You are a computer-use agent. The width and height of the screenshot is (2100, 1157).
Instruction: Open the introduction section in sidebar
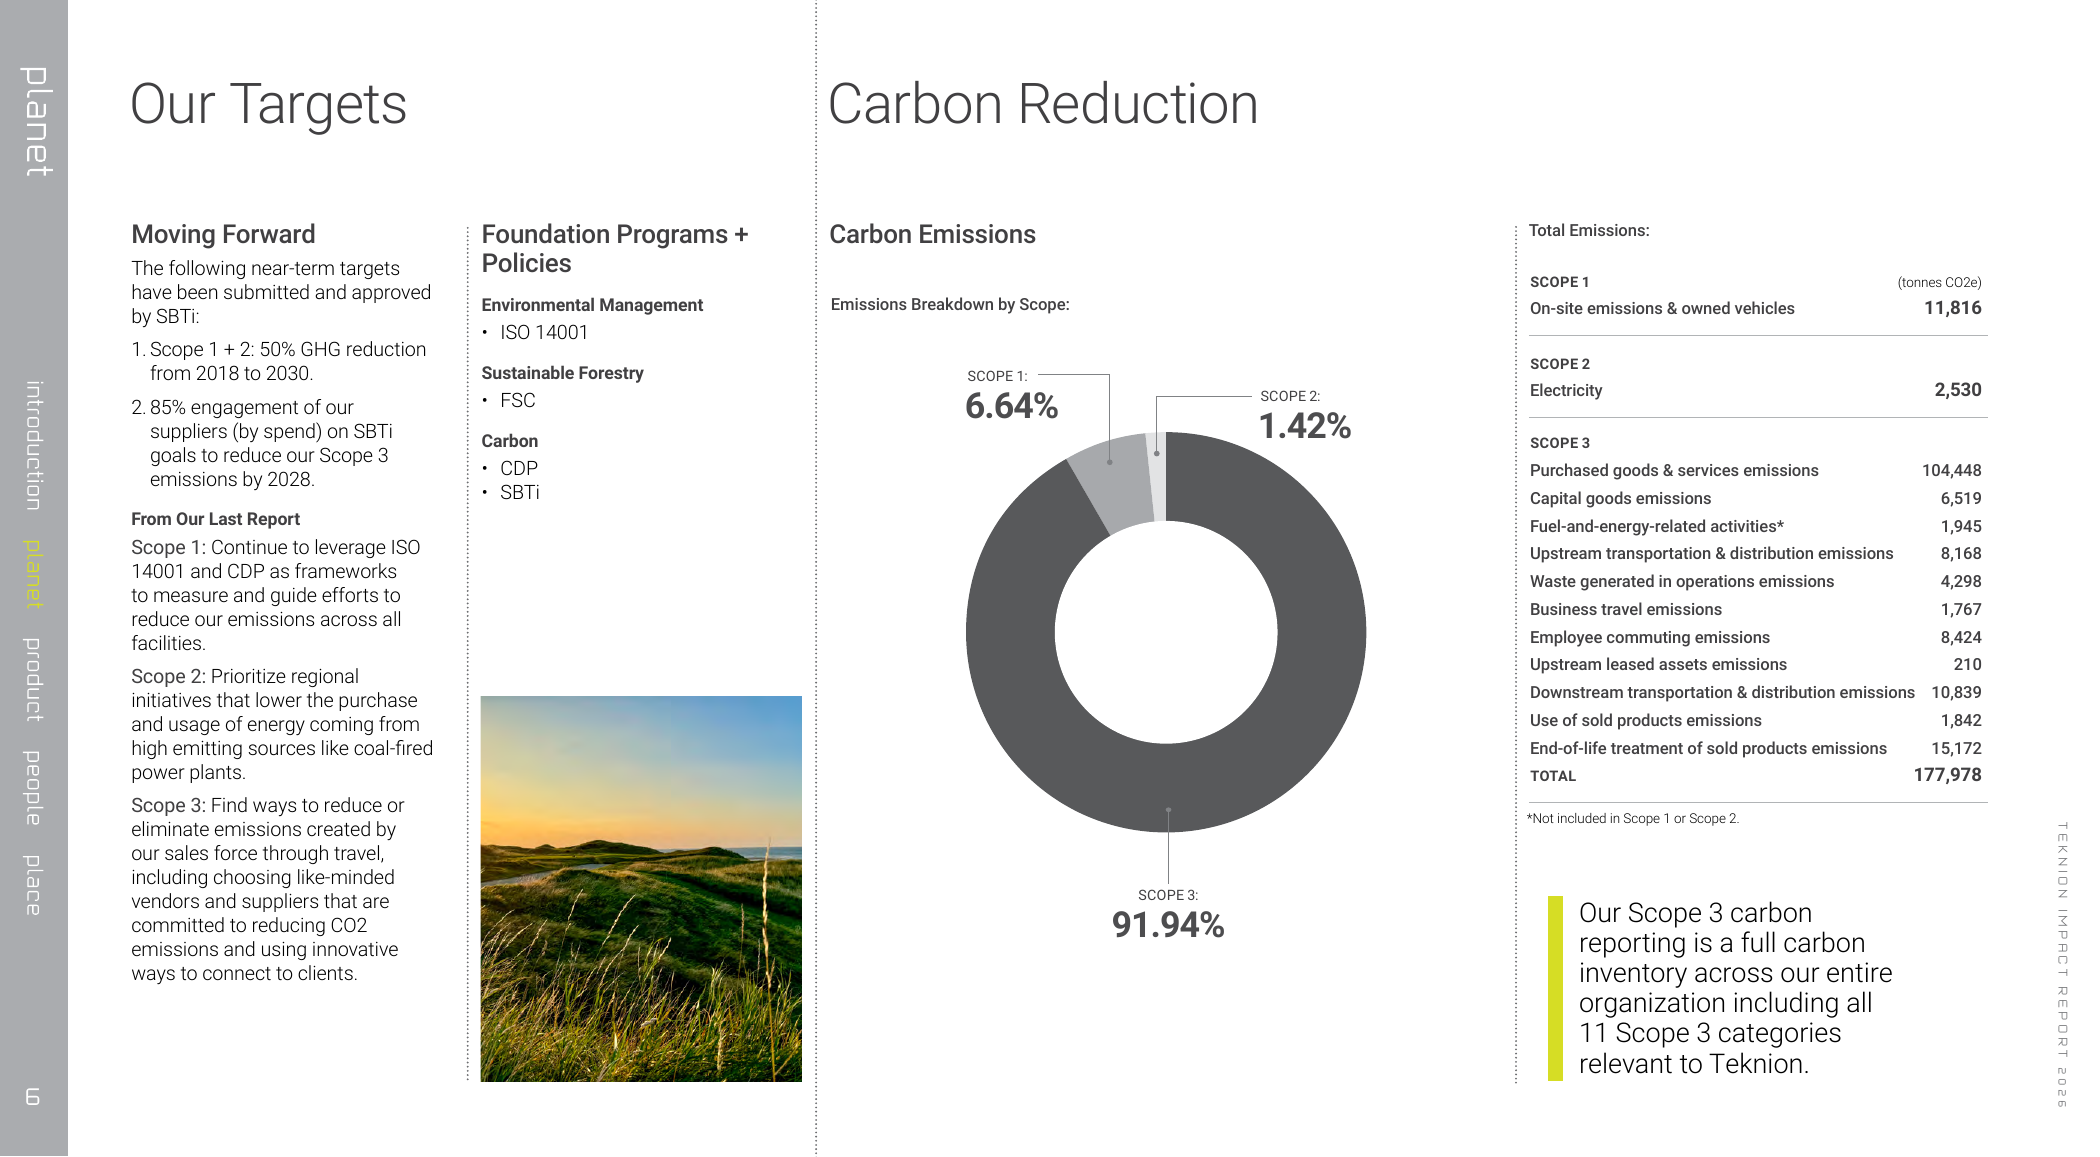[x=34, y=445]
